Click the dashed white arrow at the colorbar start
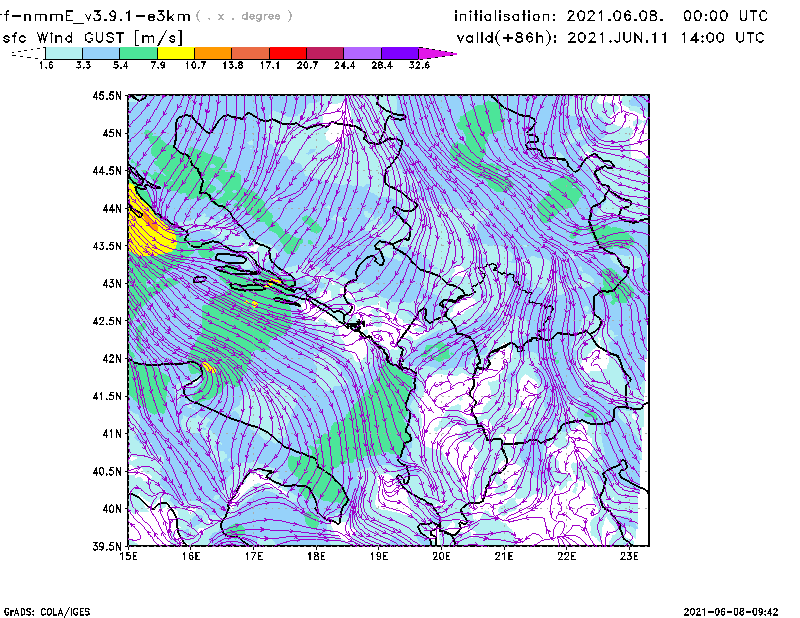 tap(28, 53)
